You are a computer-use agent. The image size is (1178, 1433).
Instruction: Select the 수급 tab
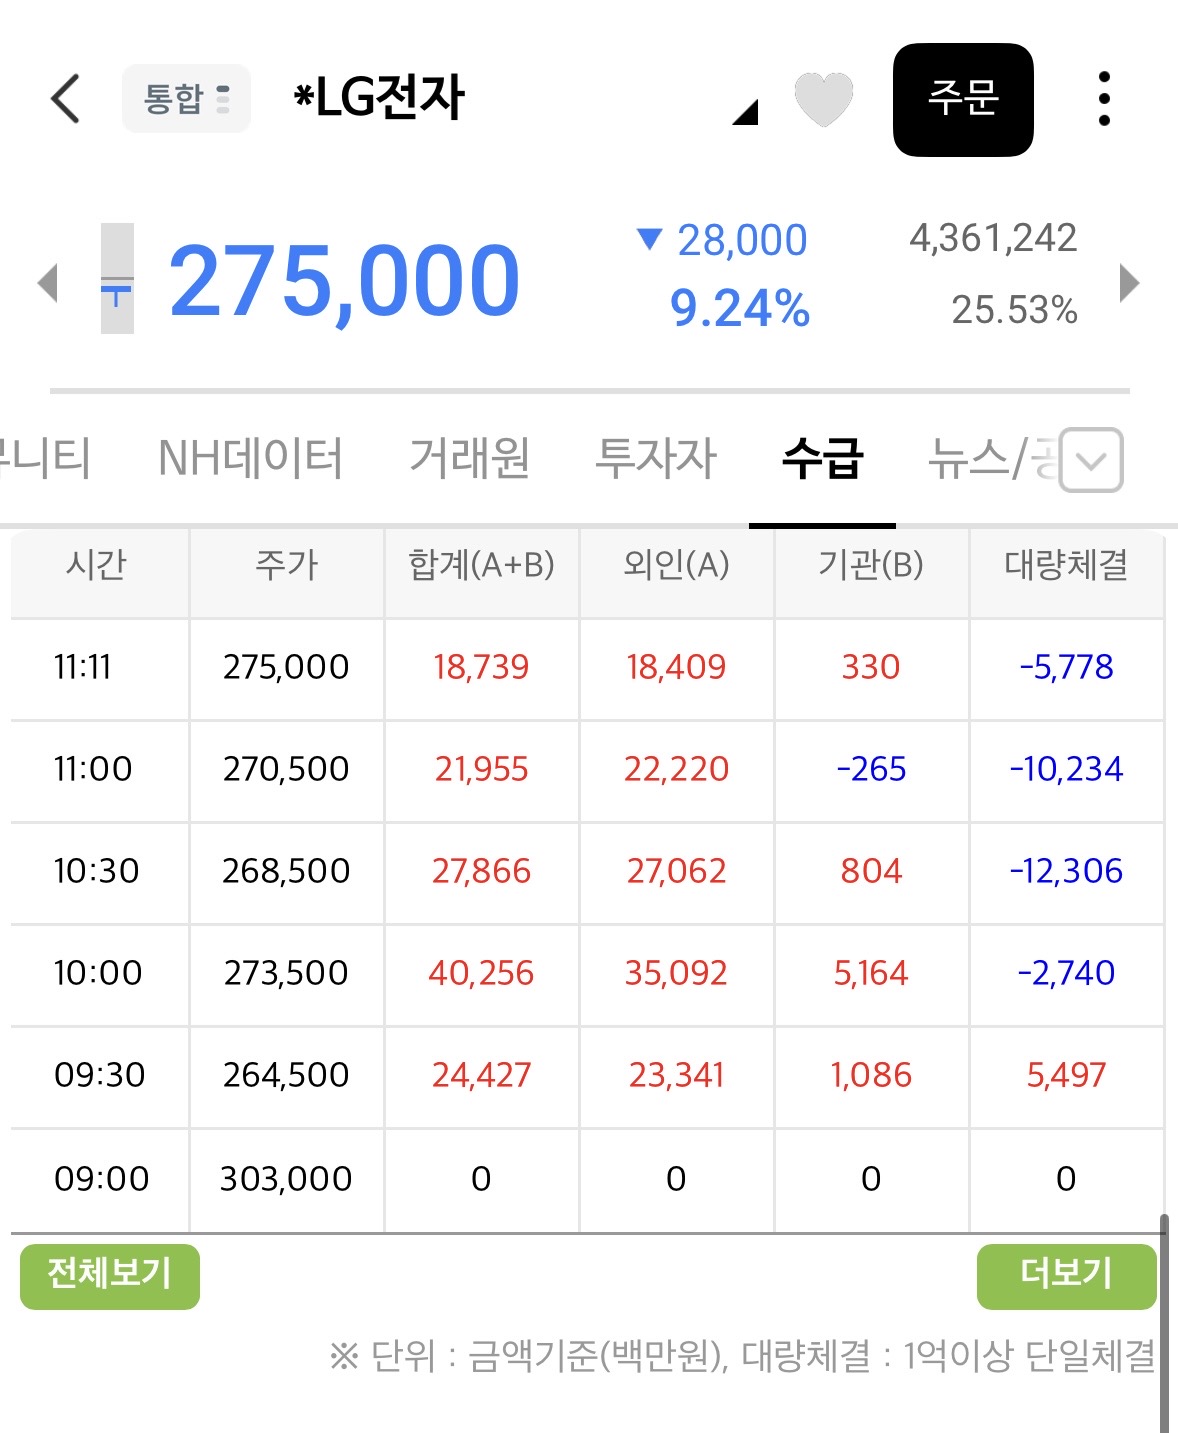(x=822, y=459)
